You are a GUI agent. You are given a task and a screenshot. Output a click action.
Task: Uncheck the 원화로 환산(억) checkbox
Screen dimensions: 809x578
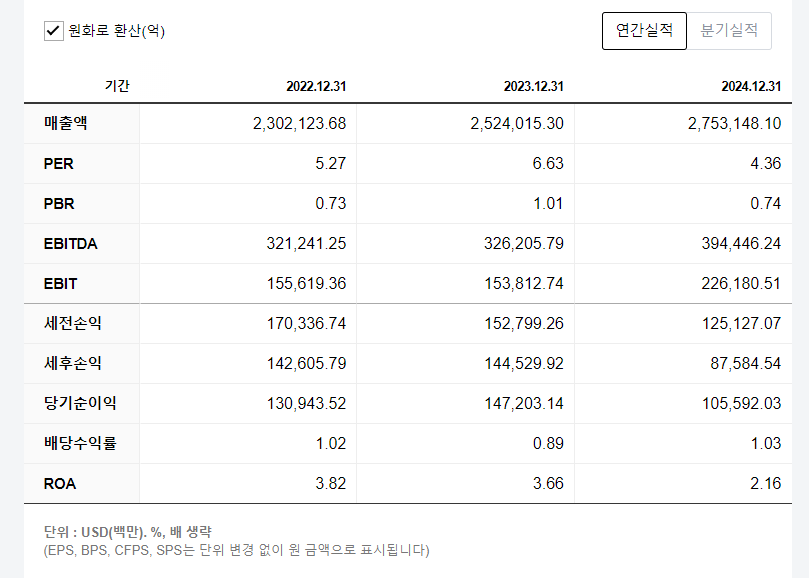(54, 31)
